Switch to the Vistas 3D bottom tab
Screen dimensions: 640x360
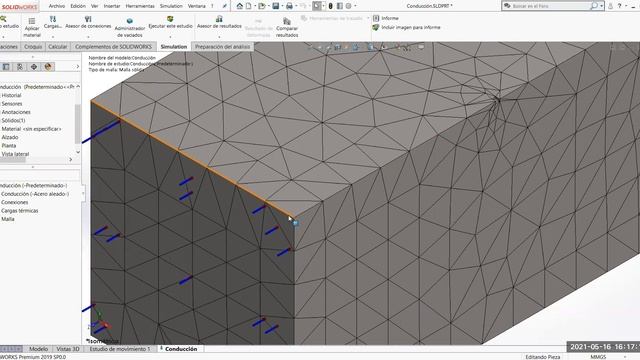tap(68, 349)
